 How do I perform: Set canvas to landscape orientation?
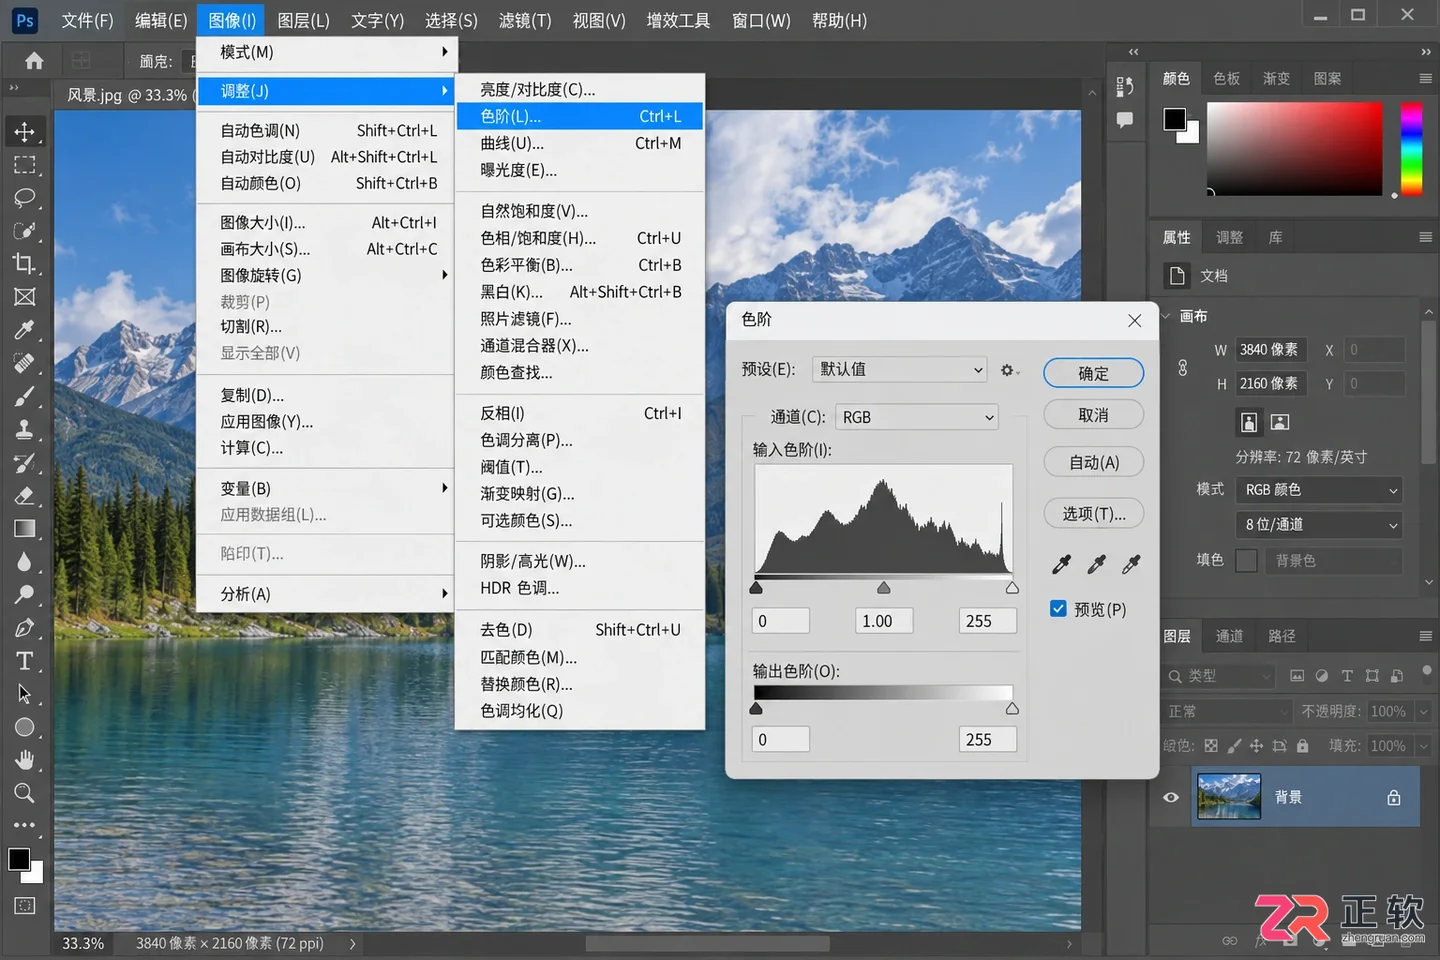1280,422
